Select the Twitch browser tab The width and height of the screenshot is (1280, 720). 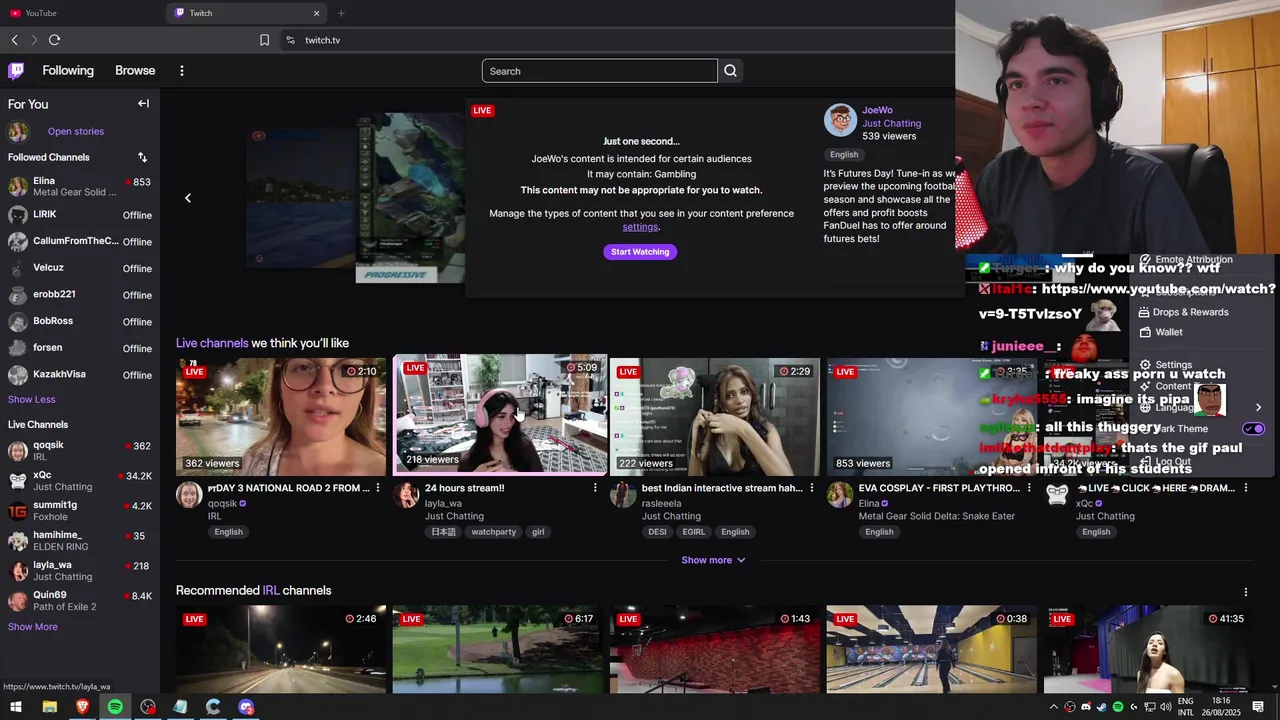tap(245, 13)
